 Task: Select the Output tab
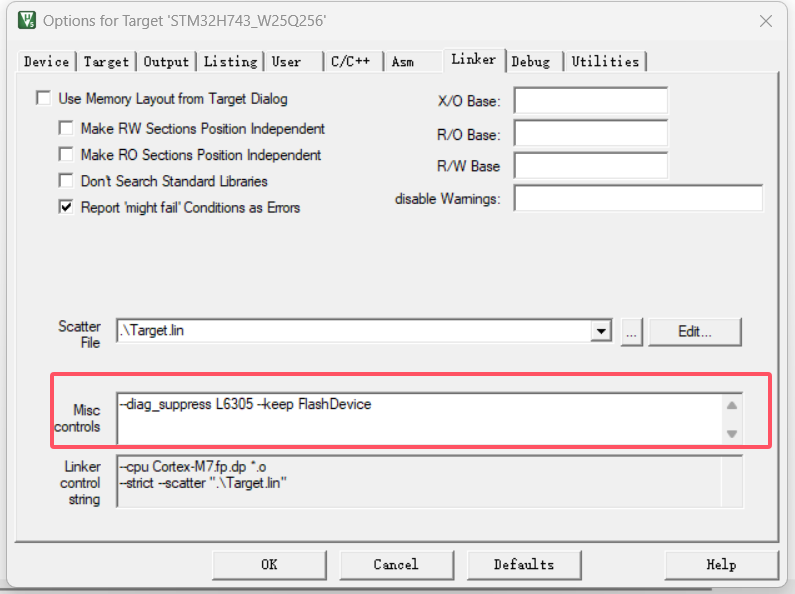coord(166,62)
